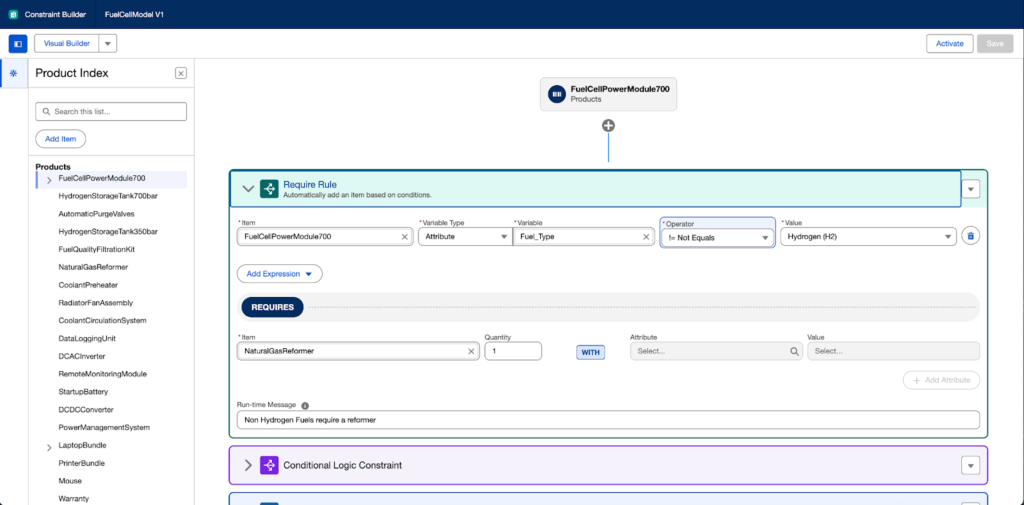Screen dimensions: 1024x505
Task: Open the Variable Type dropdown
Action: (464, 237)
